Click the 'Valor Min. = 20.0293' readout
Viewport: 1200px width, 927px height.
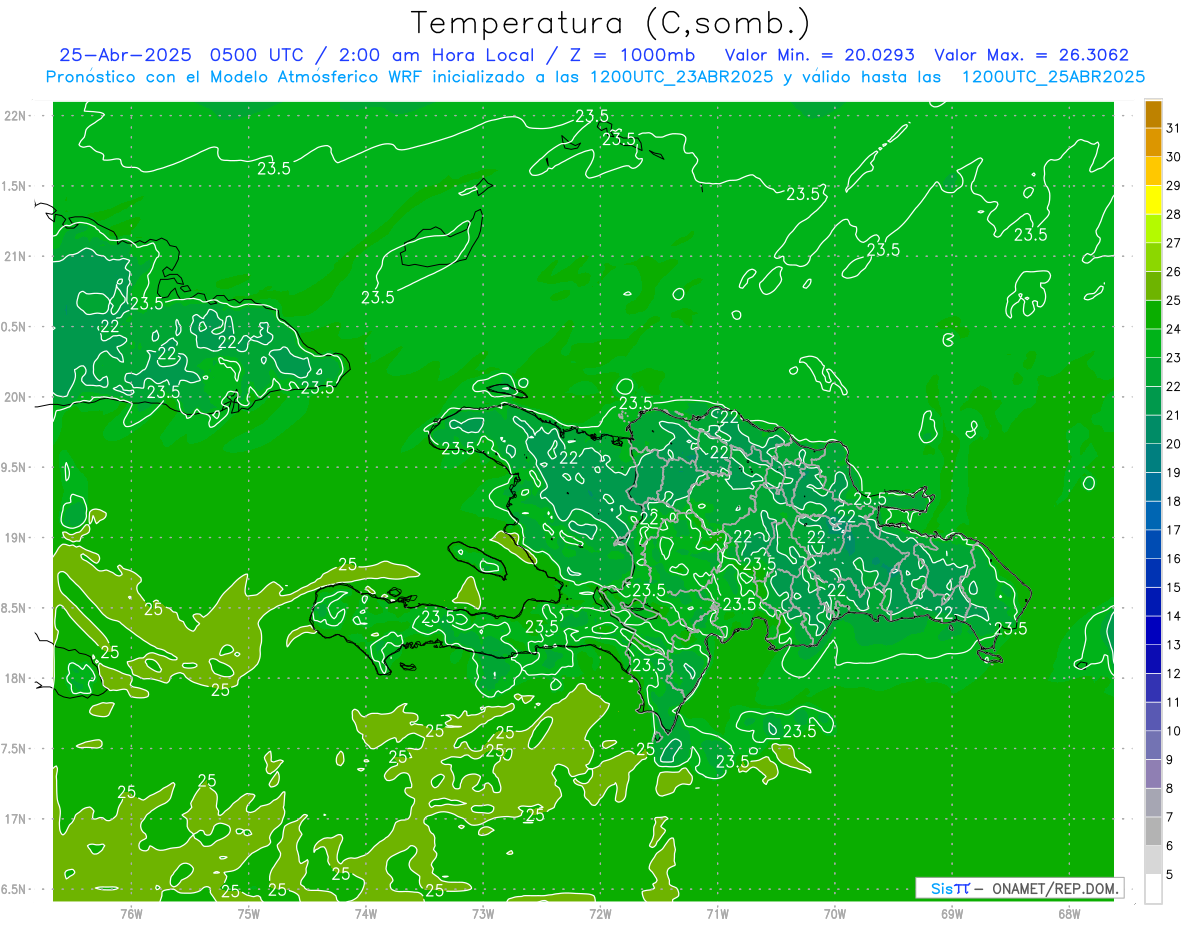[819, 55]
